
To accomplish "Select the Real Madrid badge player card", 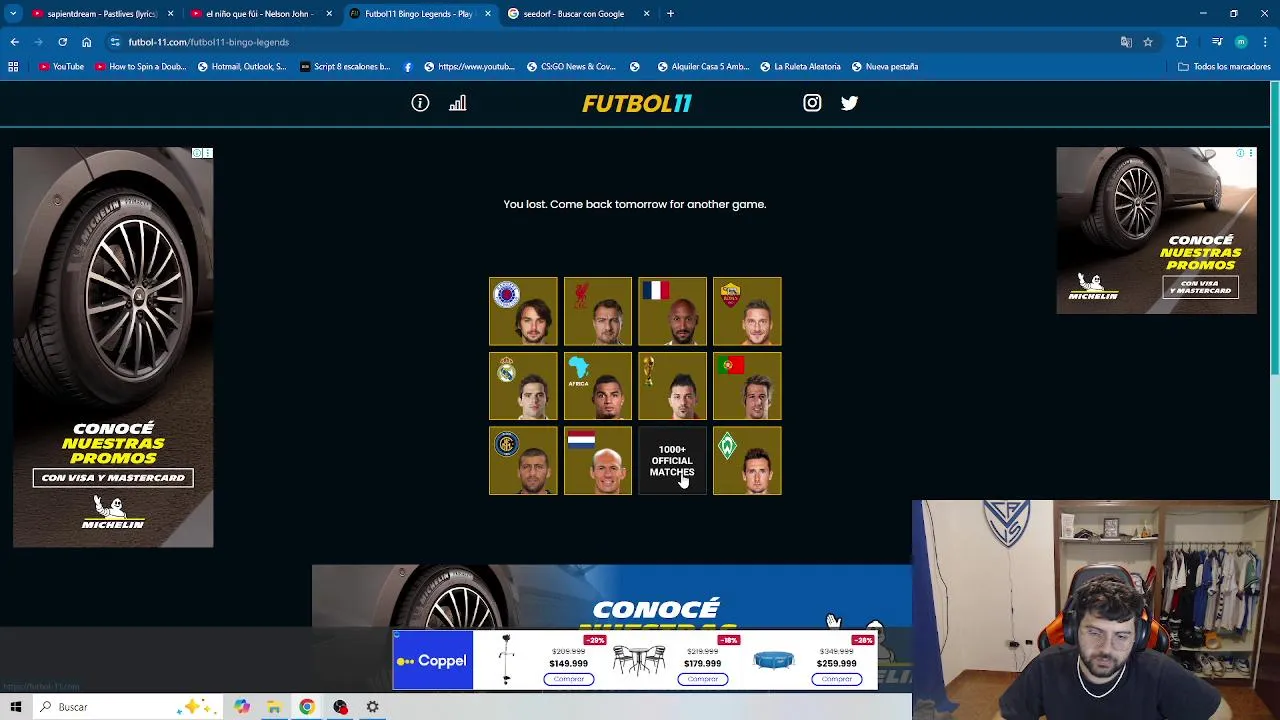I will pyautogui.click(x=523, y=386).
